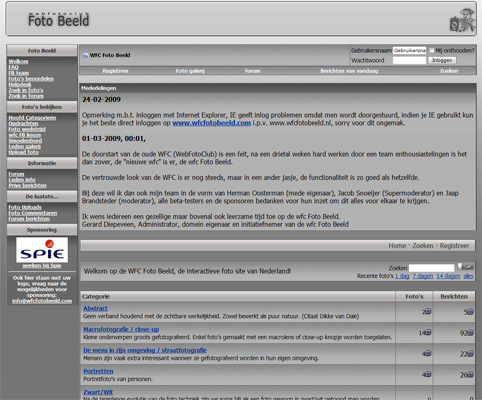
Task: Click Zoeken in the breadcrumb bar
Action: pyautogui.click(x=423, y=246)
